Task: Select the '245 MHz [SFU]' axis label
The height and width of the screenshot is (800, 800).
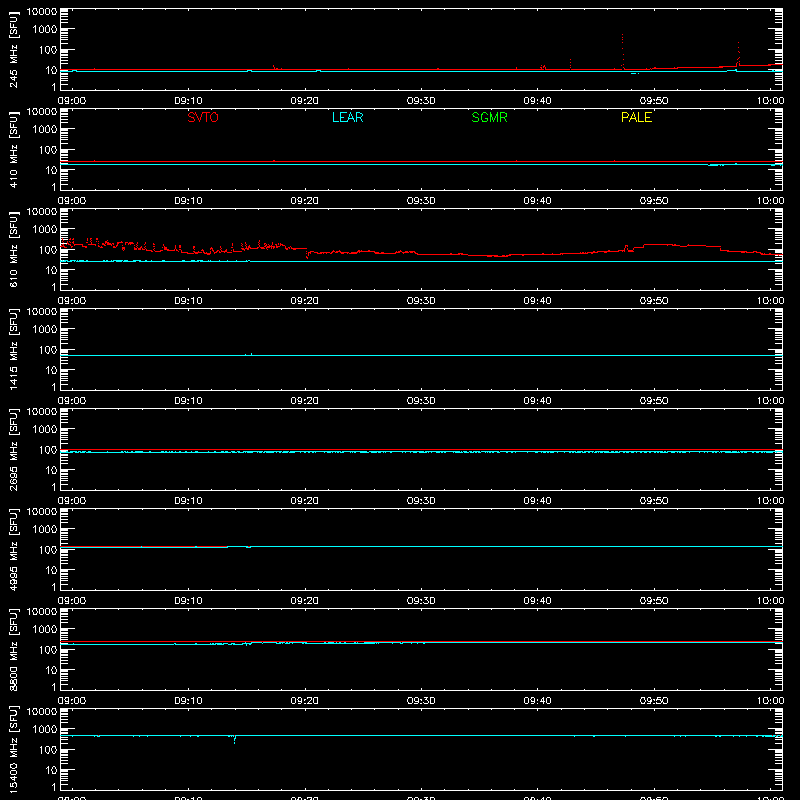Action: point(13,49)
